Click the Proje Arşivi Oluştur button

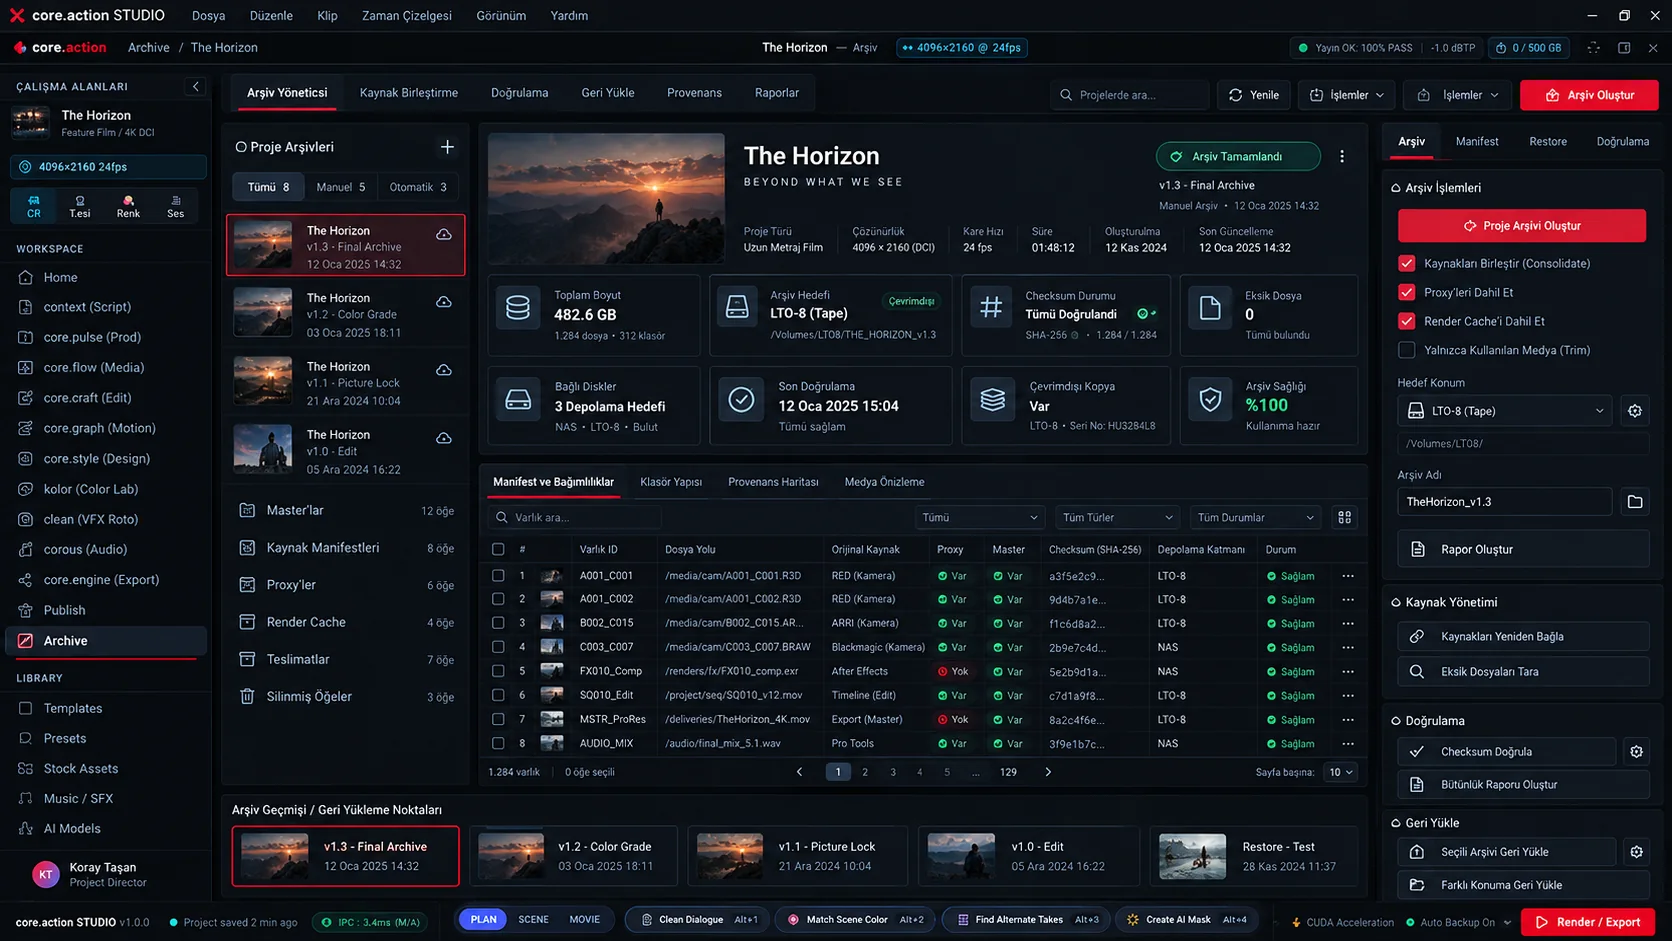1521,226
